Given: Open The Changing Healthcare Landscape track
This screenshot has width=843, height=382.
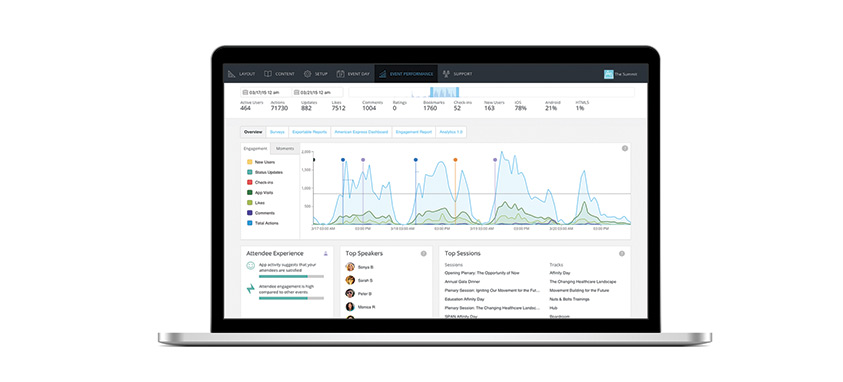Looking at the screenshot, I should pyautogui.click(x=583, y=282).
